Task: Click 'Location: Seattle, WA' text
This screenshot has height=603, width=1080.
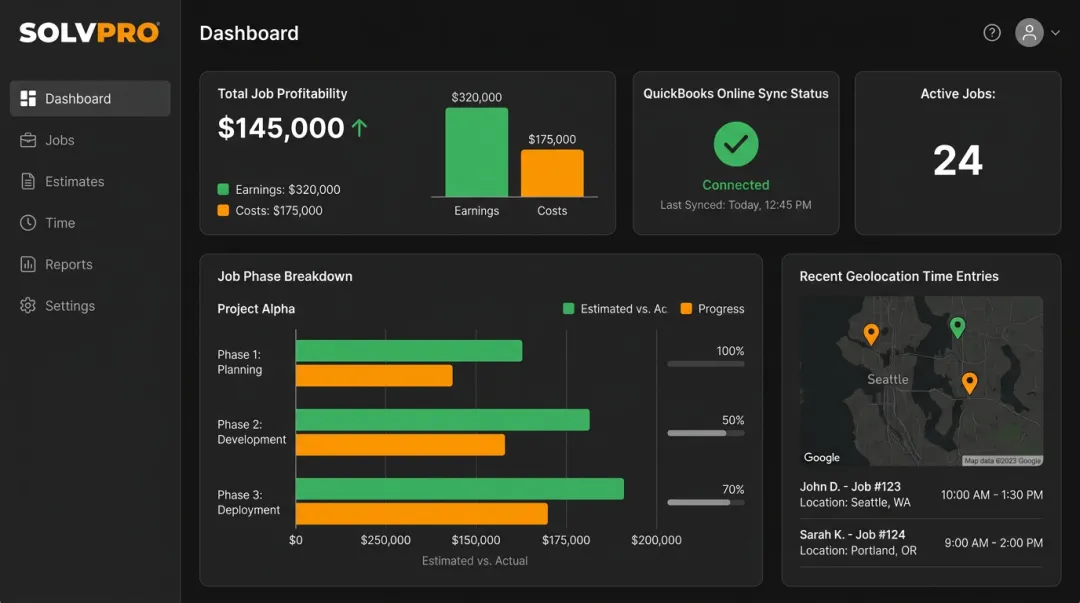Action: click(x=855, y=502)
